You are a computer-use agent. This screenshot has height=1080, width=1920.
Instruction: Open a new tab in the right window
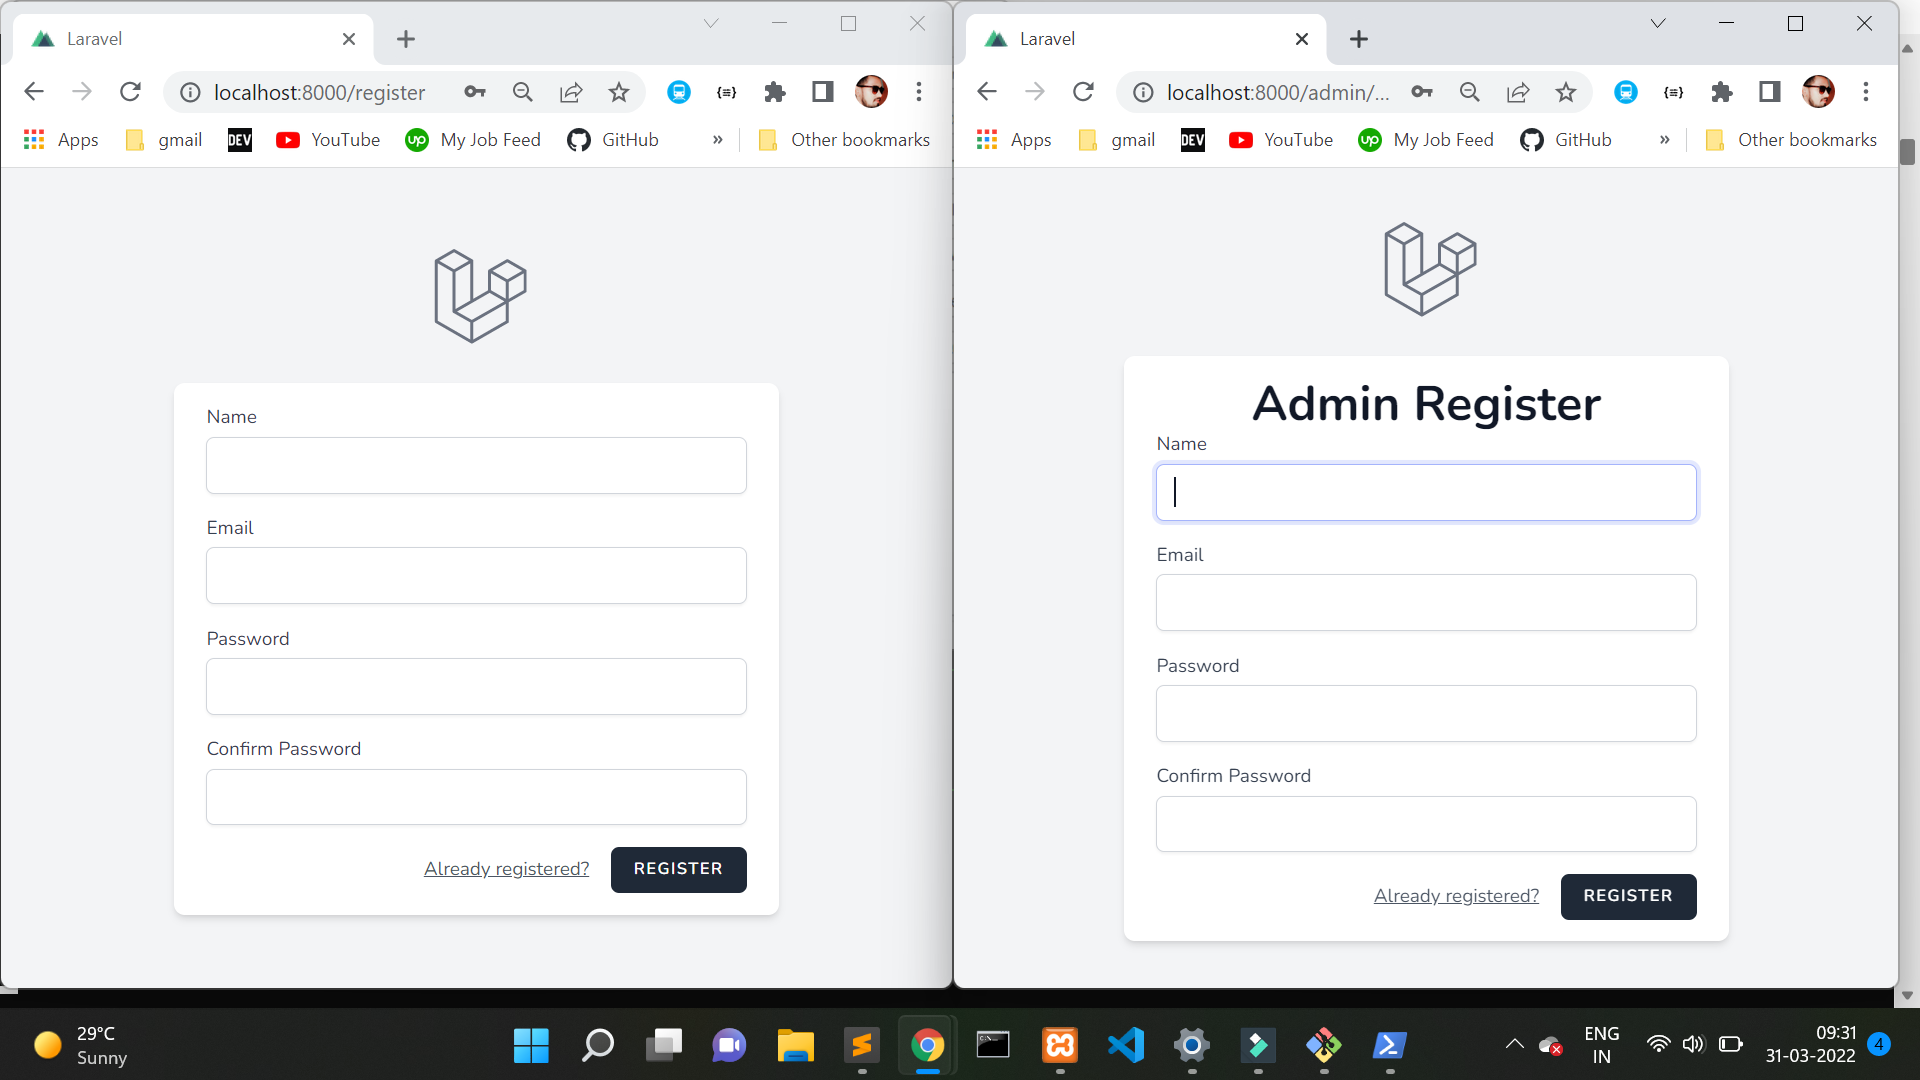[1358, 39]
